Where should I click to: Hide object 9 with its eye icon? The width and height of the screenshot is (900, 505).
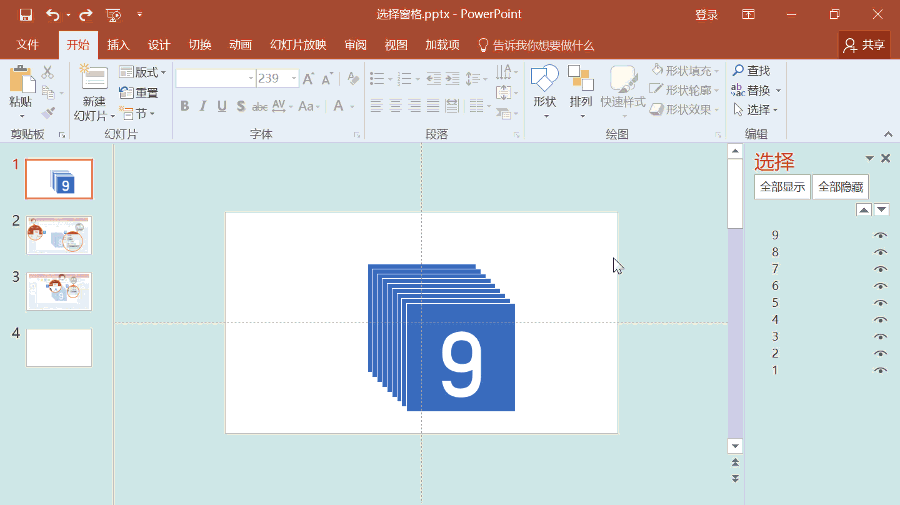tap(880, 236)
